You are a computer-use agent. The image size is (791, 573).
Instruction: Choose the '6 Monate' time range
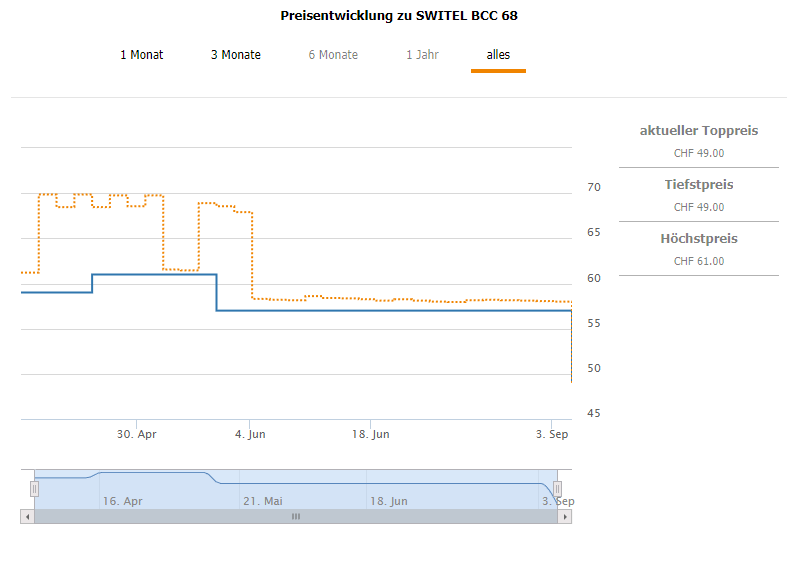333,55
